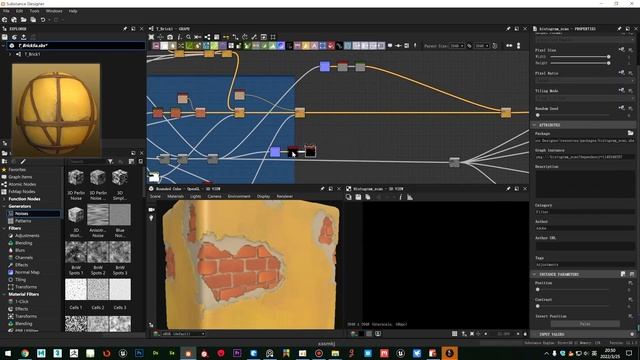Screen dimensions: 640x360
Task: Click the Description text field
Action: (x=584, y=184)
